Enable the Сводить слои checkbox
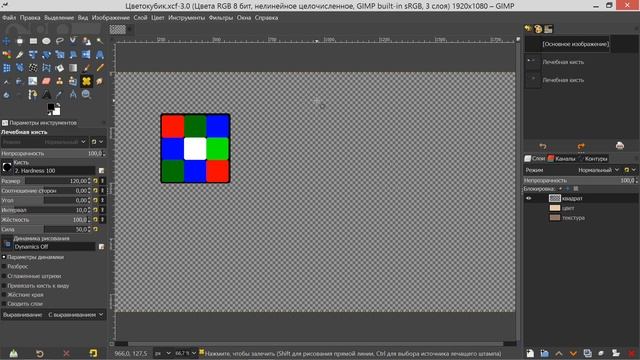Screen dimensions: 640x360 point(4,304)
